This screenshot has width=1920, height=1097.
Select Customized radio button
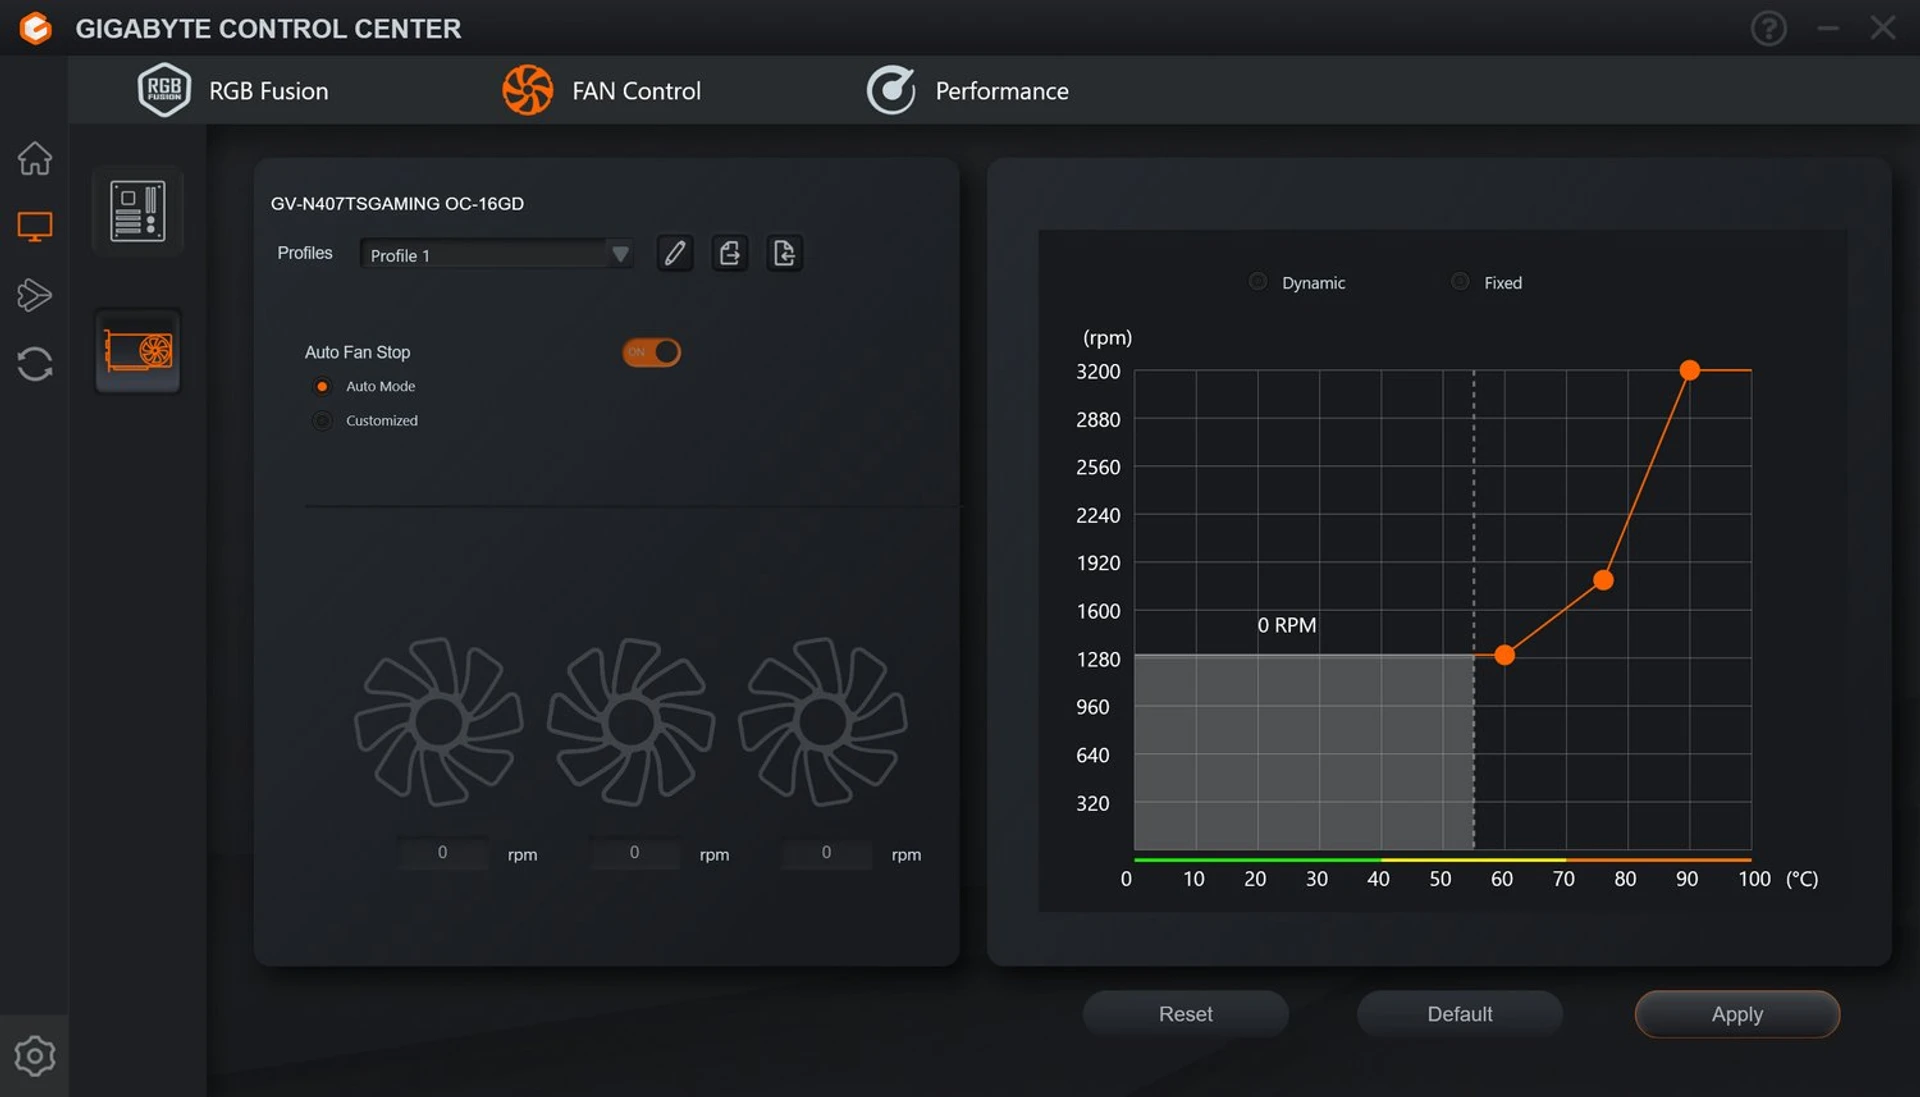pos(322,421)
